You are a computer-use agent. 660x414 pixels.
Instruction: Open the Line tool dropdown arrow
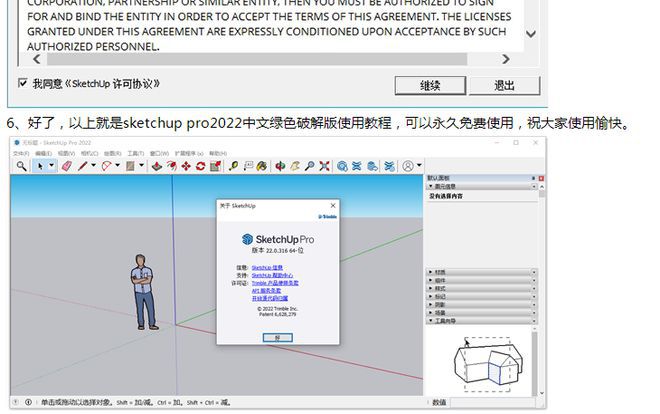(x=93, y=166)
